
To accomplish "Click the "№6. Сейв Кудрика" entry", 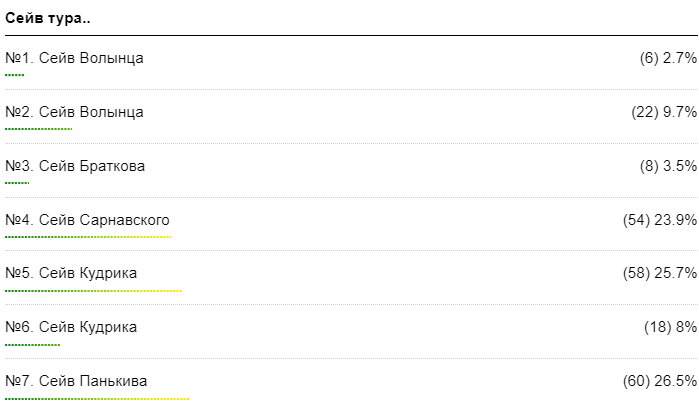I will click(71, 327).
